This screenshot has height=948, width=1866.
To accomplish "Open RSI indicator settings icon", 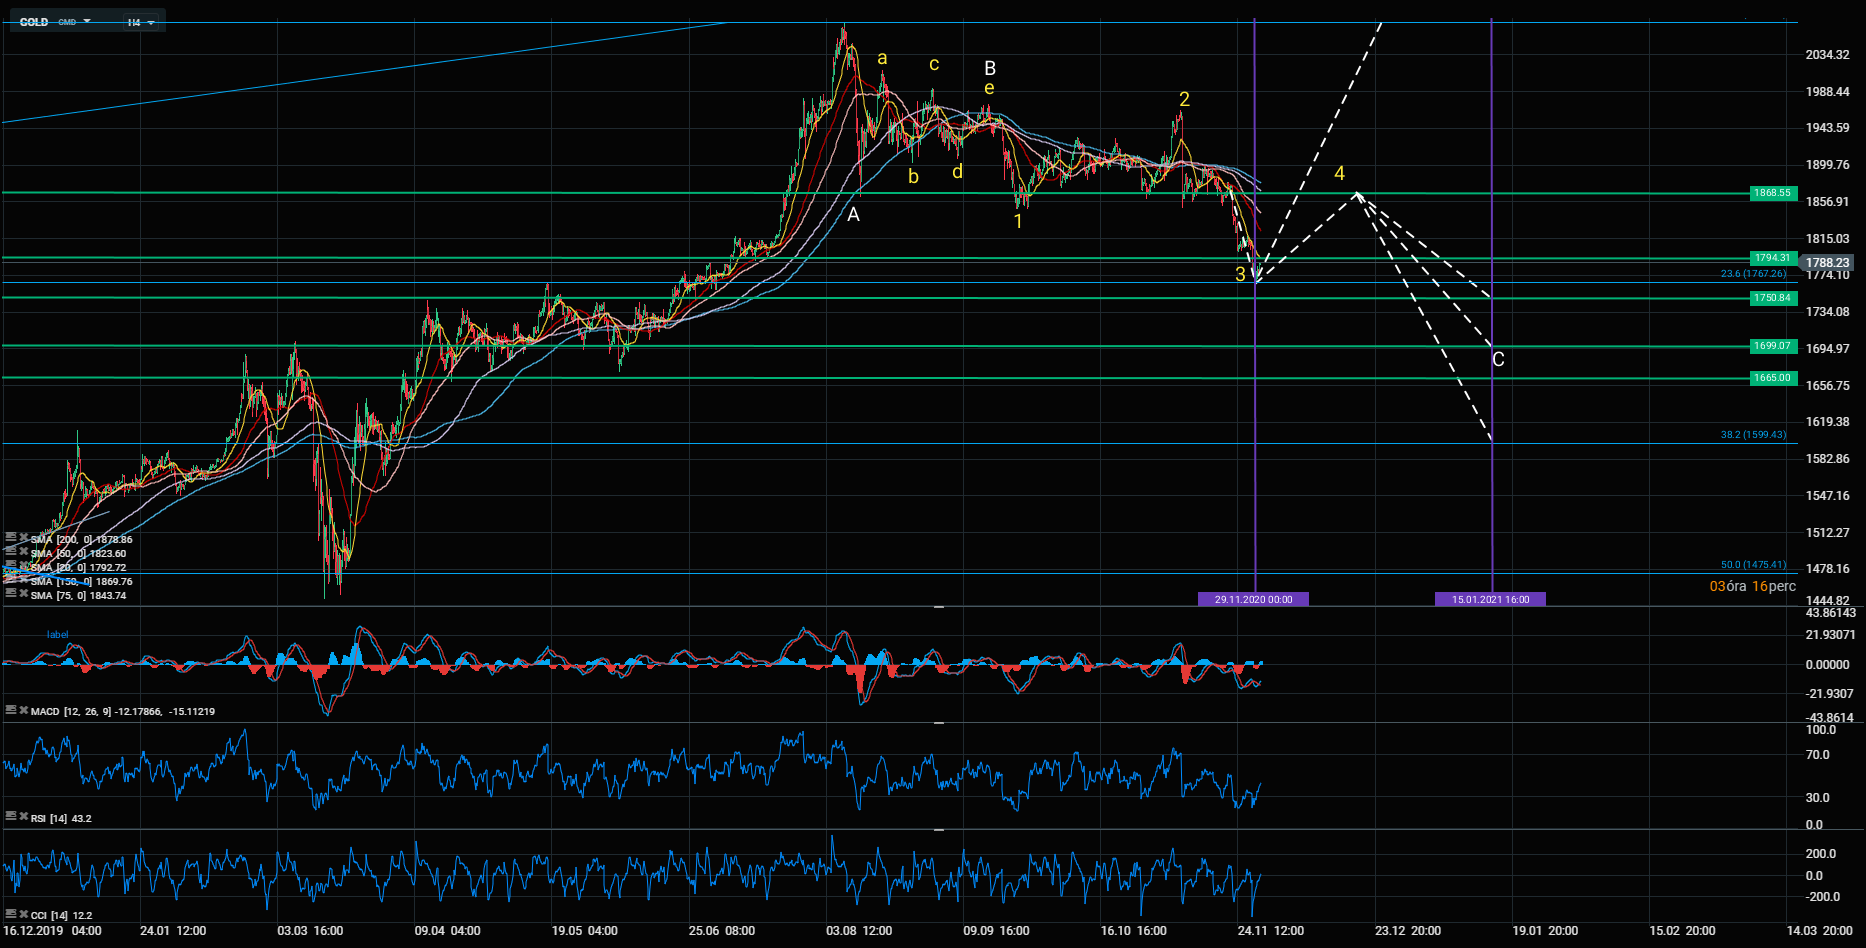I will pyautogui.click(x=10, y=817).
